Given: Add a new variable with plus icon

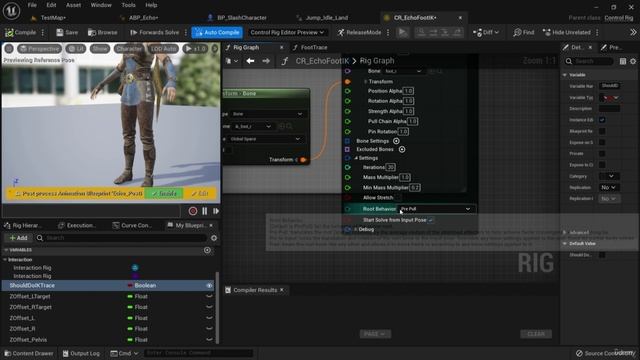Looking at the screenshot, I should click(x=207, y=250).
